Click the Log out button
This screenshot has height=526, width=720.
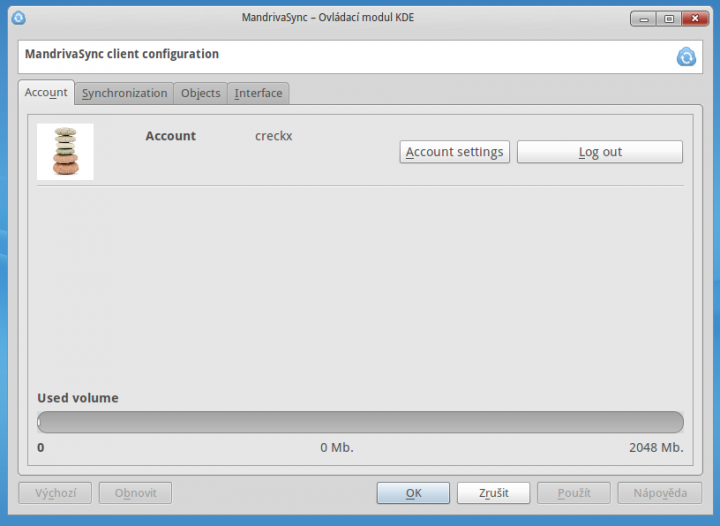coord(600,152)
